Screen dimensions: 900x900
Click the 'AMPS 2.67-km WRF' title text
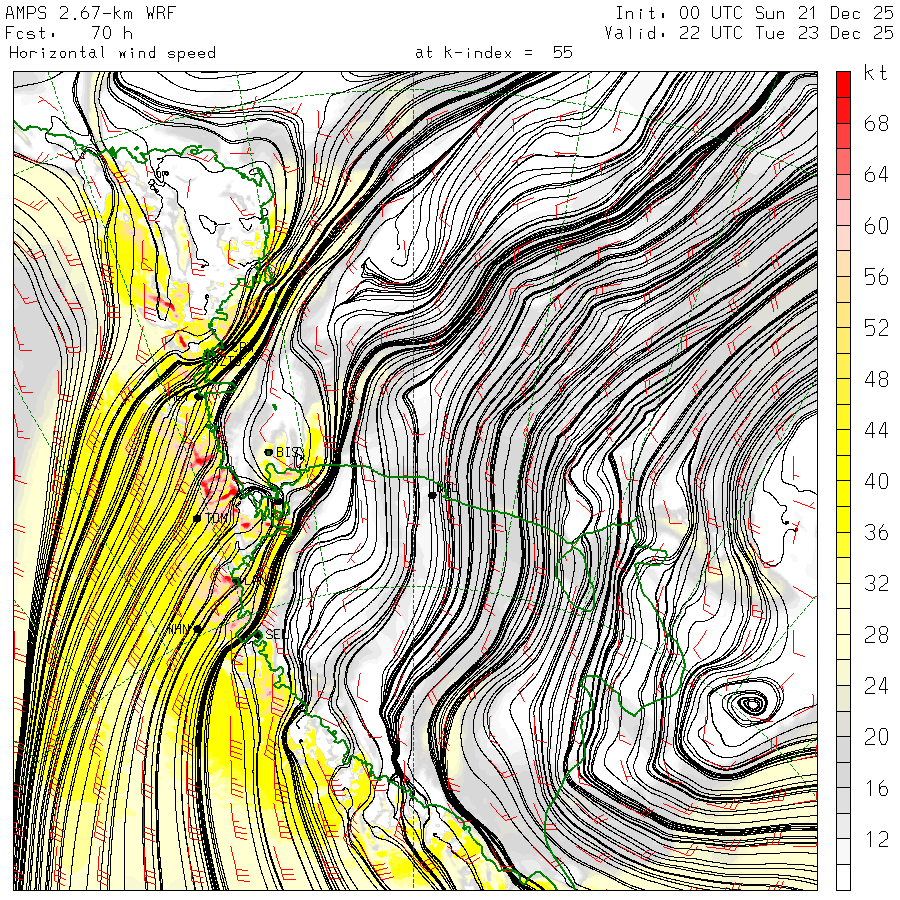[x=90, y=13]
